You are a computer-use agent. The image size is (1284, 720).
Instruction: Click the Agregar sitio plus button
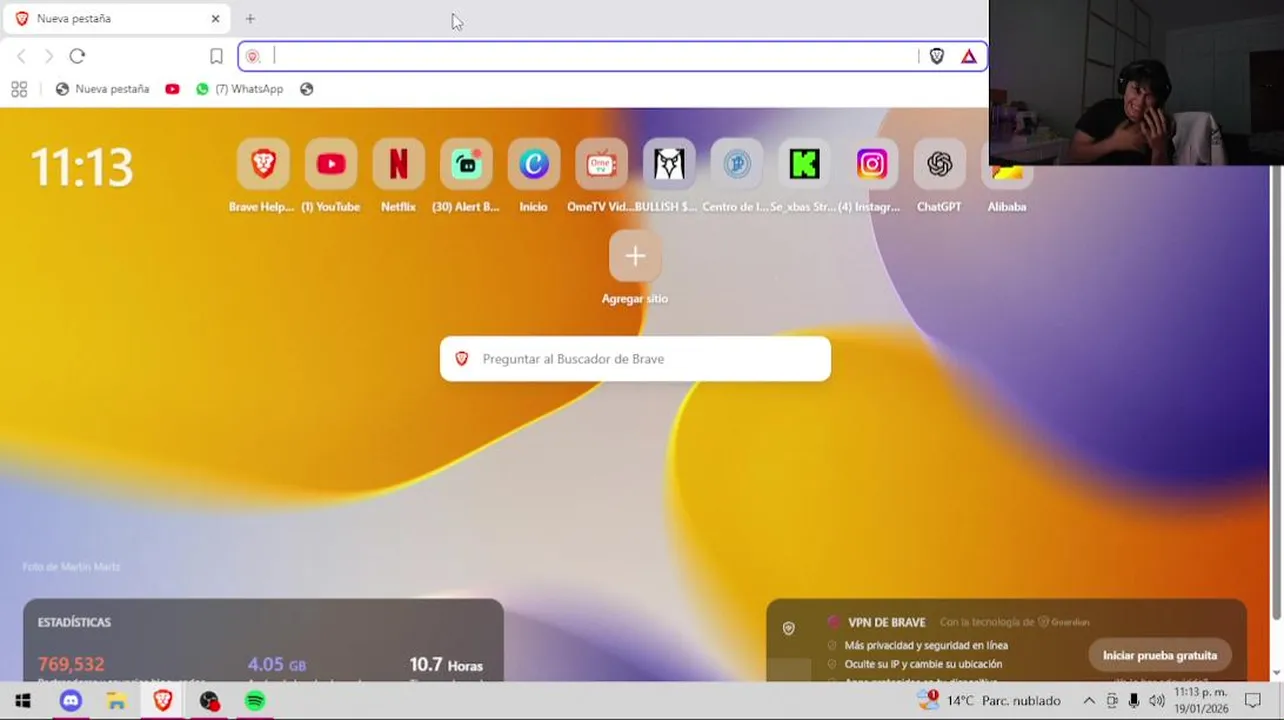tap(635, 256)
